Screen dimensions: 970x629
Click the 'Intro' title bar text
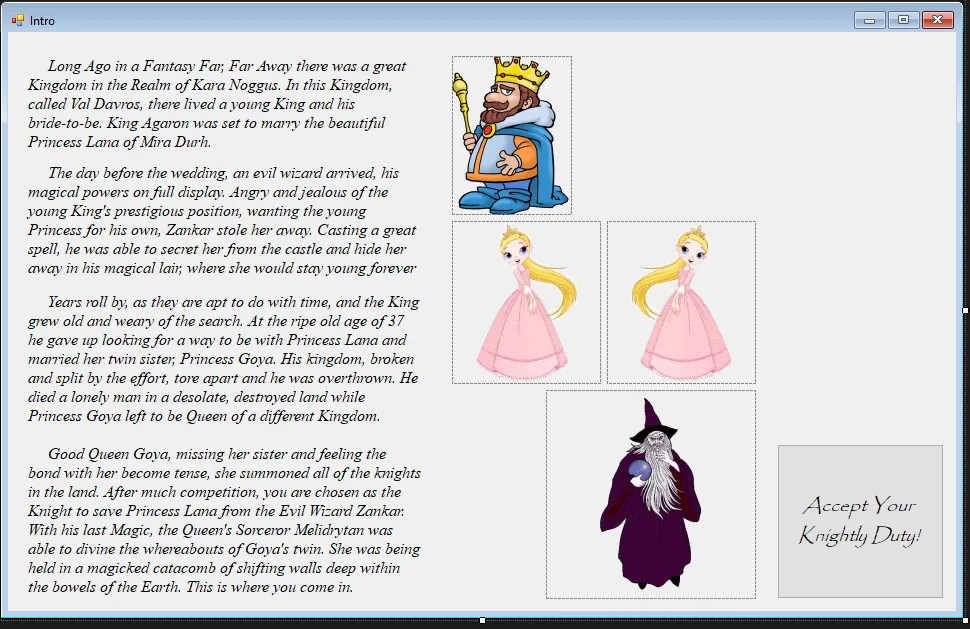[42, 20]
